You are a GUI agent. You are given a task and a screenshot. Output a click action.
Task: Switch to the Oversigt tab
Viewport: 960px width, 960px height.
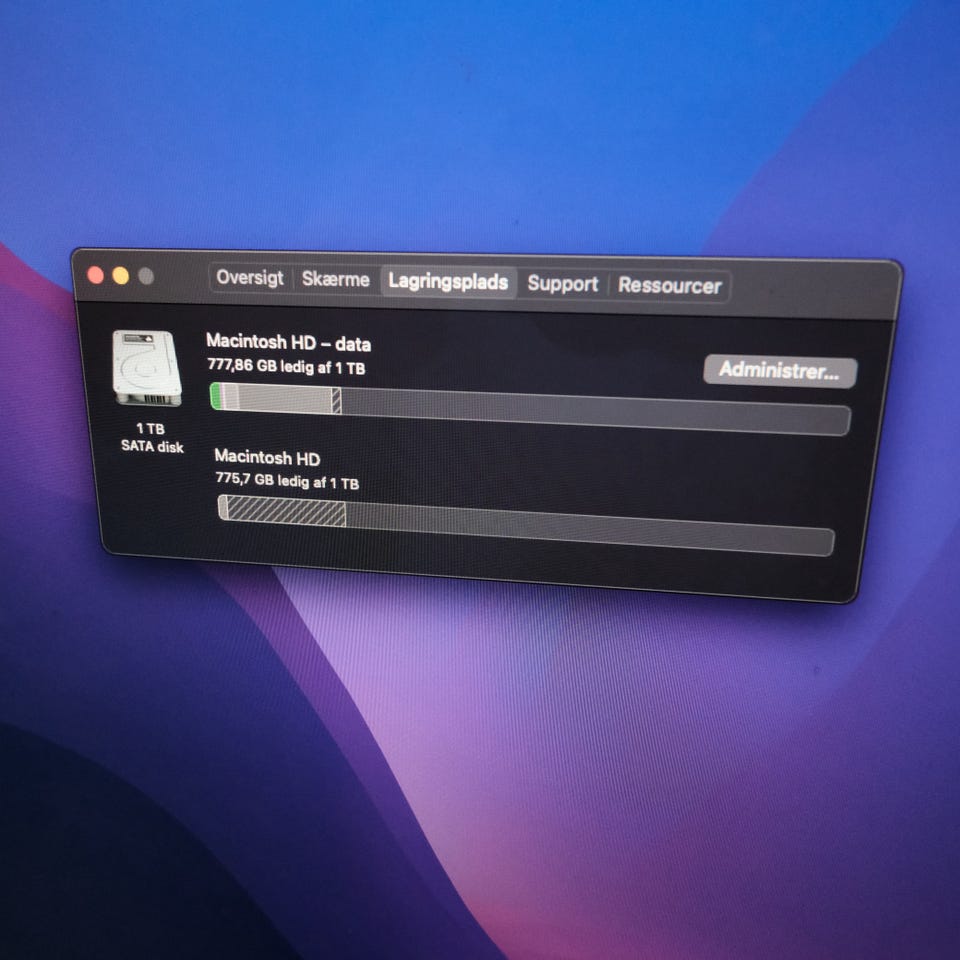click(250, 277)
